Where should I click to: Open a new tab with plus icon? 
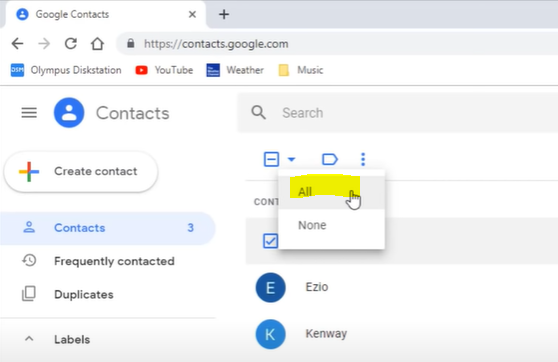[224, 14]
